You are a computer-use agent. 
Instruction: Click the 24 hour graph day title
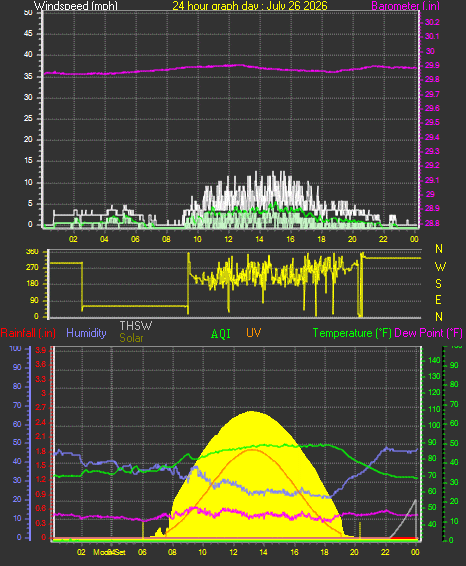pos(250,5)
